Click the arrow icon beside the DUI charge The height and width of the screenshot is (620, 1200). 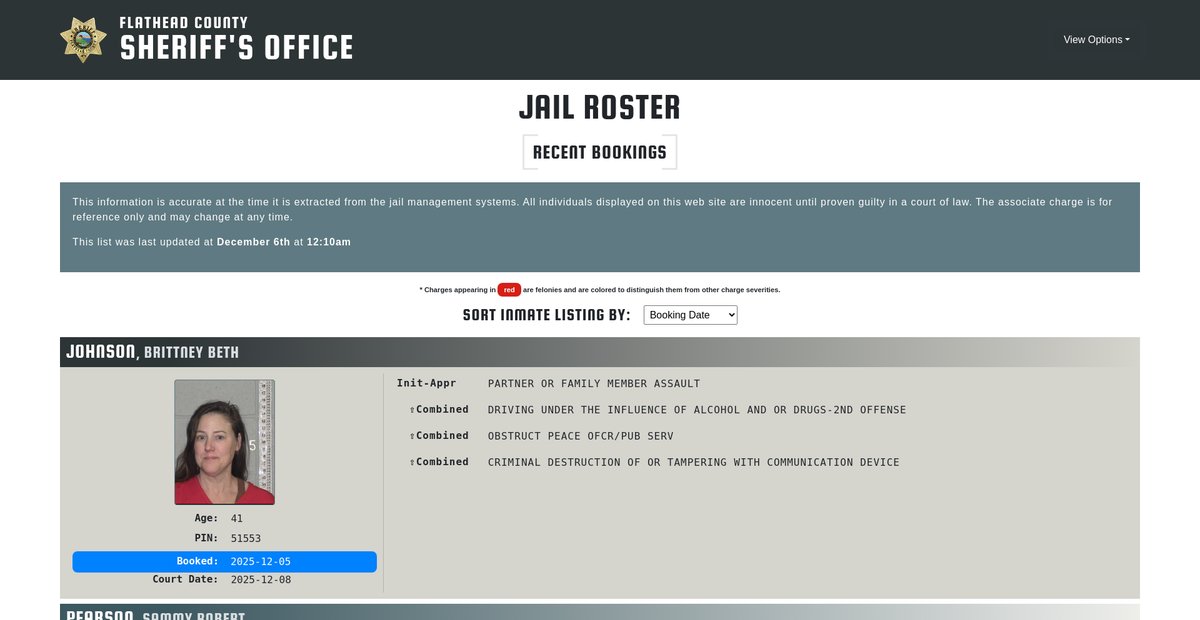(412, 410)
